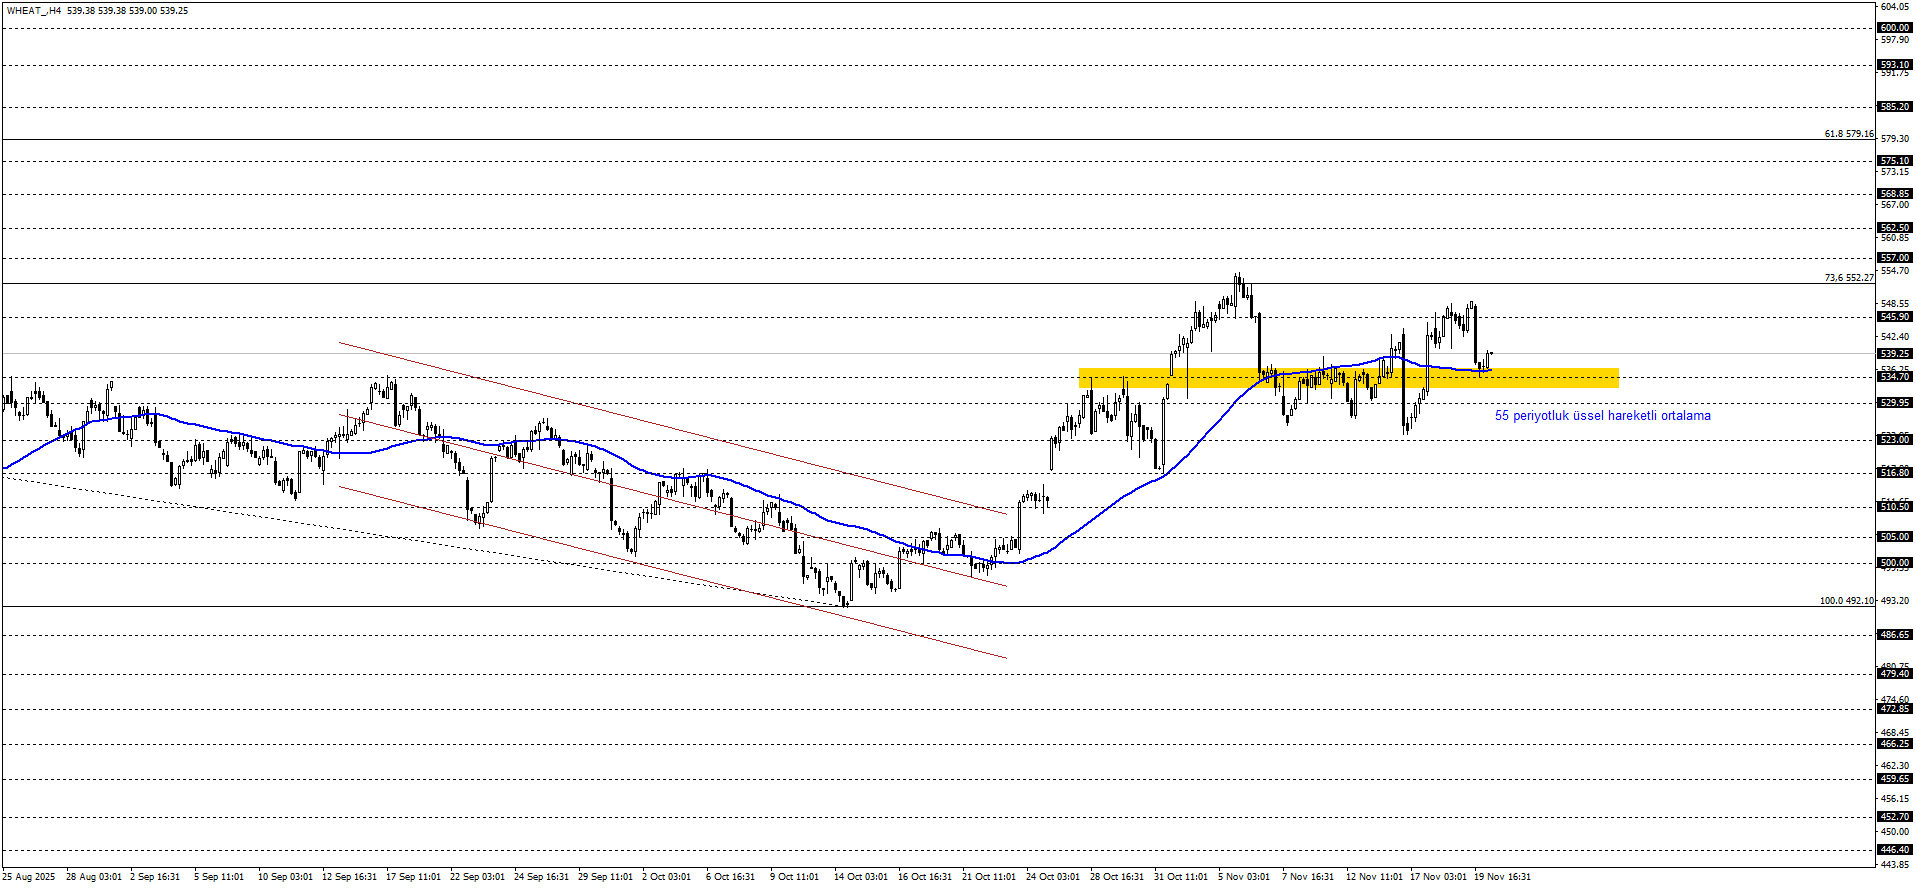1916x888 pixels.
Task: Select the 14 Oct 03:01 time label
Action: [860, 877]
